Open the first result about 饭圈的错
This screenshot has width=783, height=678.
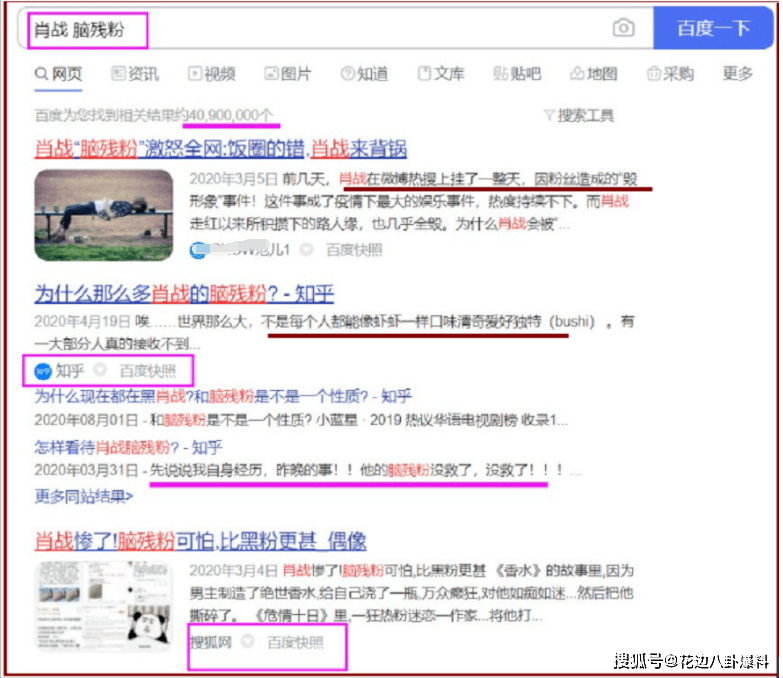tap(220, 149)
